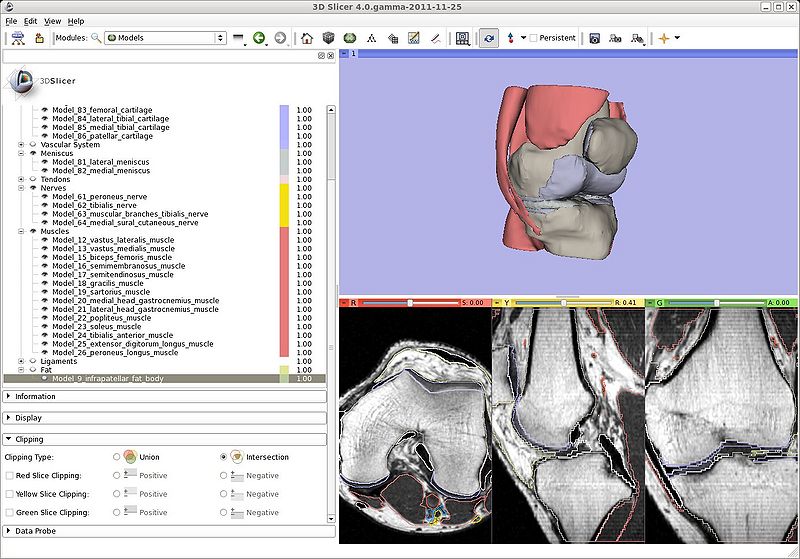Image resolution: width=800 pixels, height=559 pixels.
Task: Click the module search magnifier icon
Action: (x=96, y=38)
